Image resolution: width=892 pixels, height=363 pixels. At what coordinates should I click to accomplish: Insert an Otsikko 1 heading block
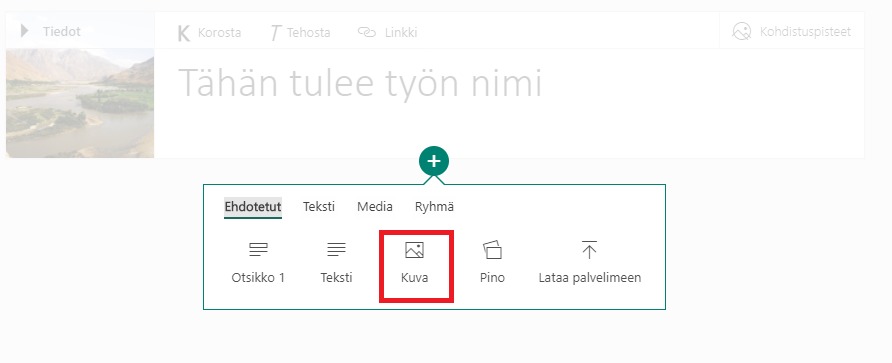click(x=258, y=263)
